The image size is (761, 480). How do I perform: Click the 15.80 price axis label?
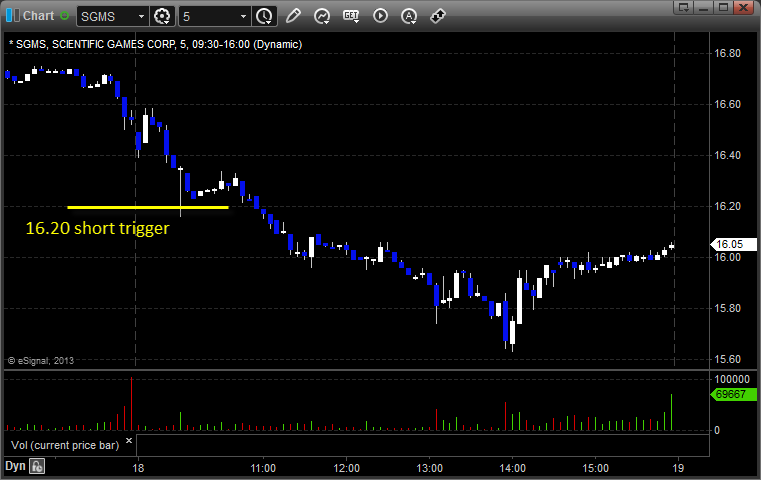coord(728,308)
